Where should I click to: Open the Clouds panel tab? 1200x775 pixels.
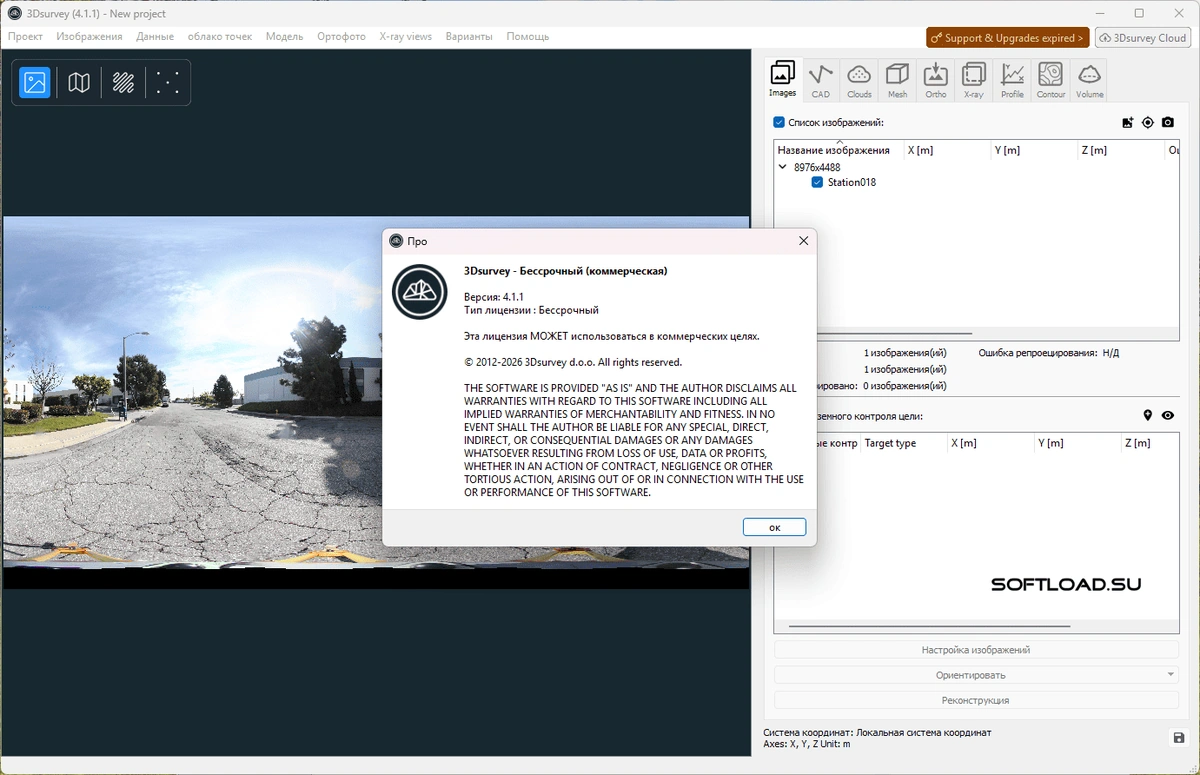(x=859, y=80)
